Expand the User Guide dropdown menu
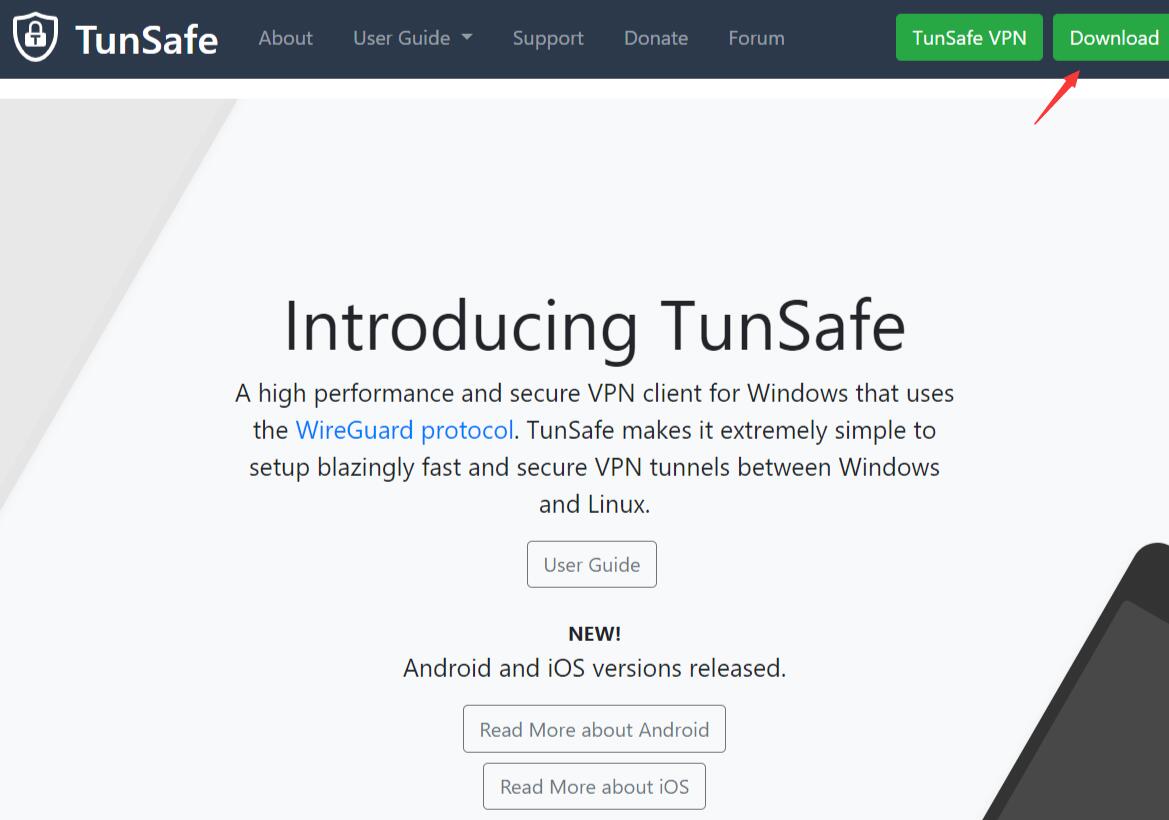Screen dimensions: 1169x820 [x=412, y=38]
